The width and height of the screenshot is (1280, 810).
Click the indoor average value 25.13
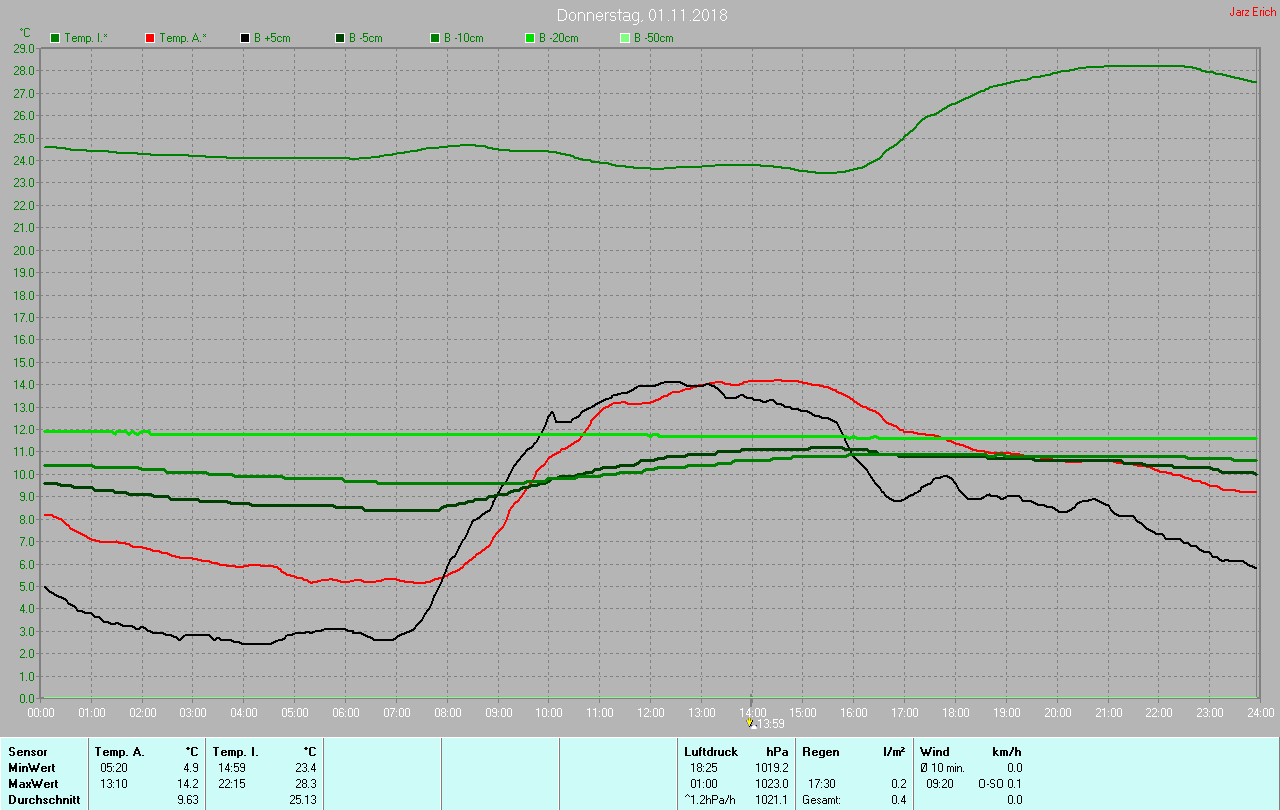(x=301, y=800)
